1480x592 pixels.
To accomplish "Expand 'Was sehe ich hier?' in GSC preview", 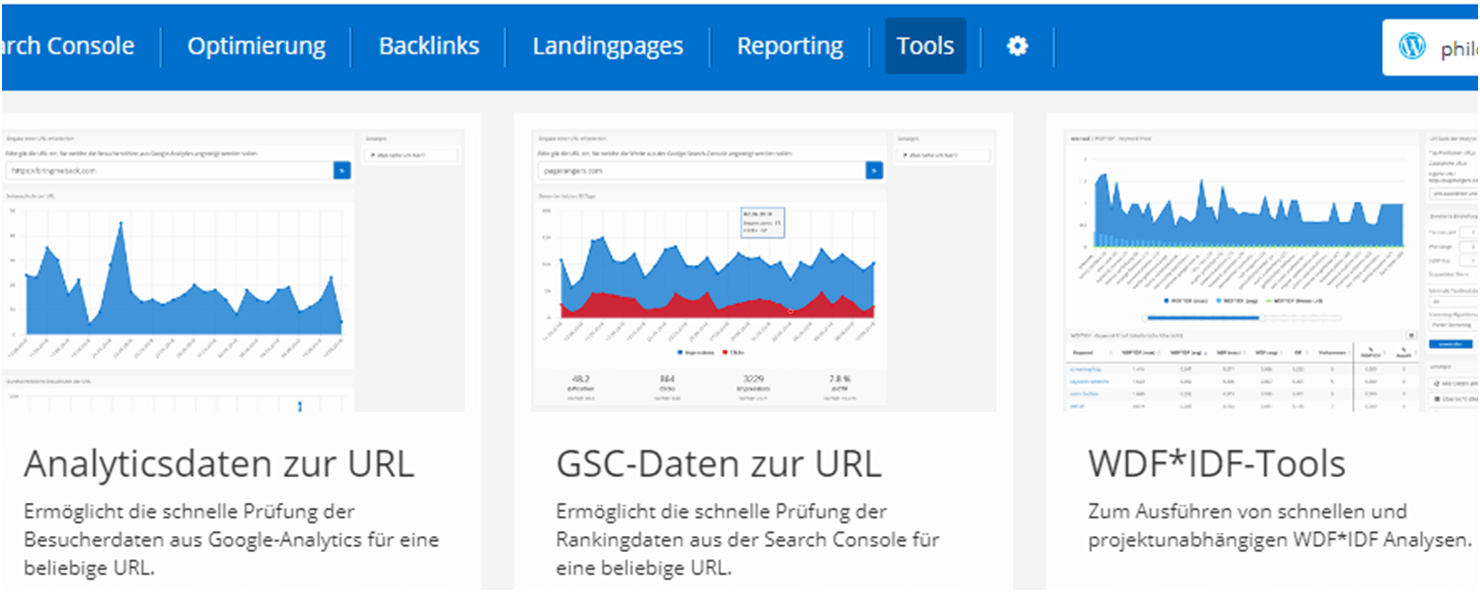I will 942,156.
